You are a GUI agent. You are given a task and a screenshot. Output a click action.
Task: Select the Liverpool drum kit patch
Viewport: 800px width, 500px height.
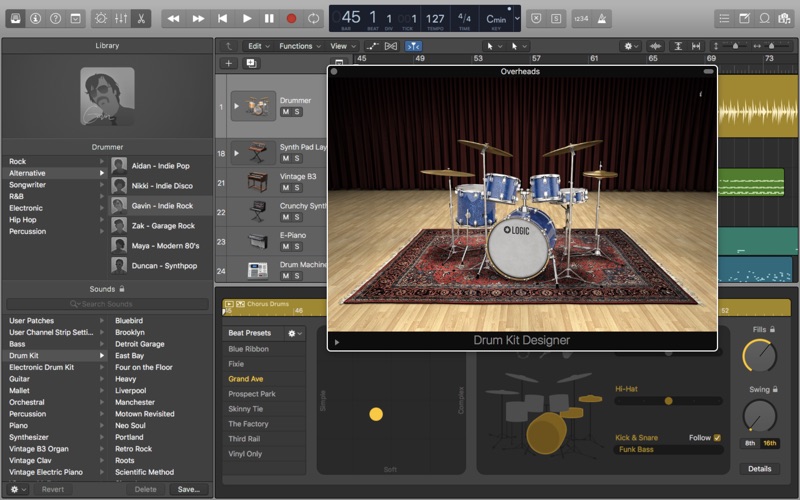(x=131, y=390)
